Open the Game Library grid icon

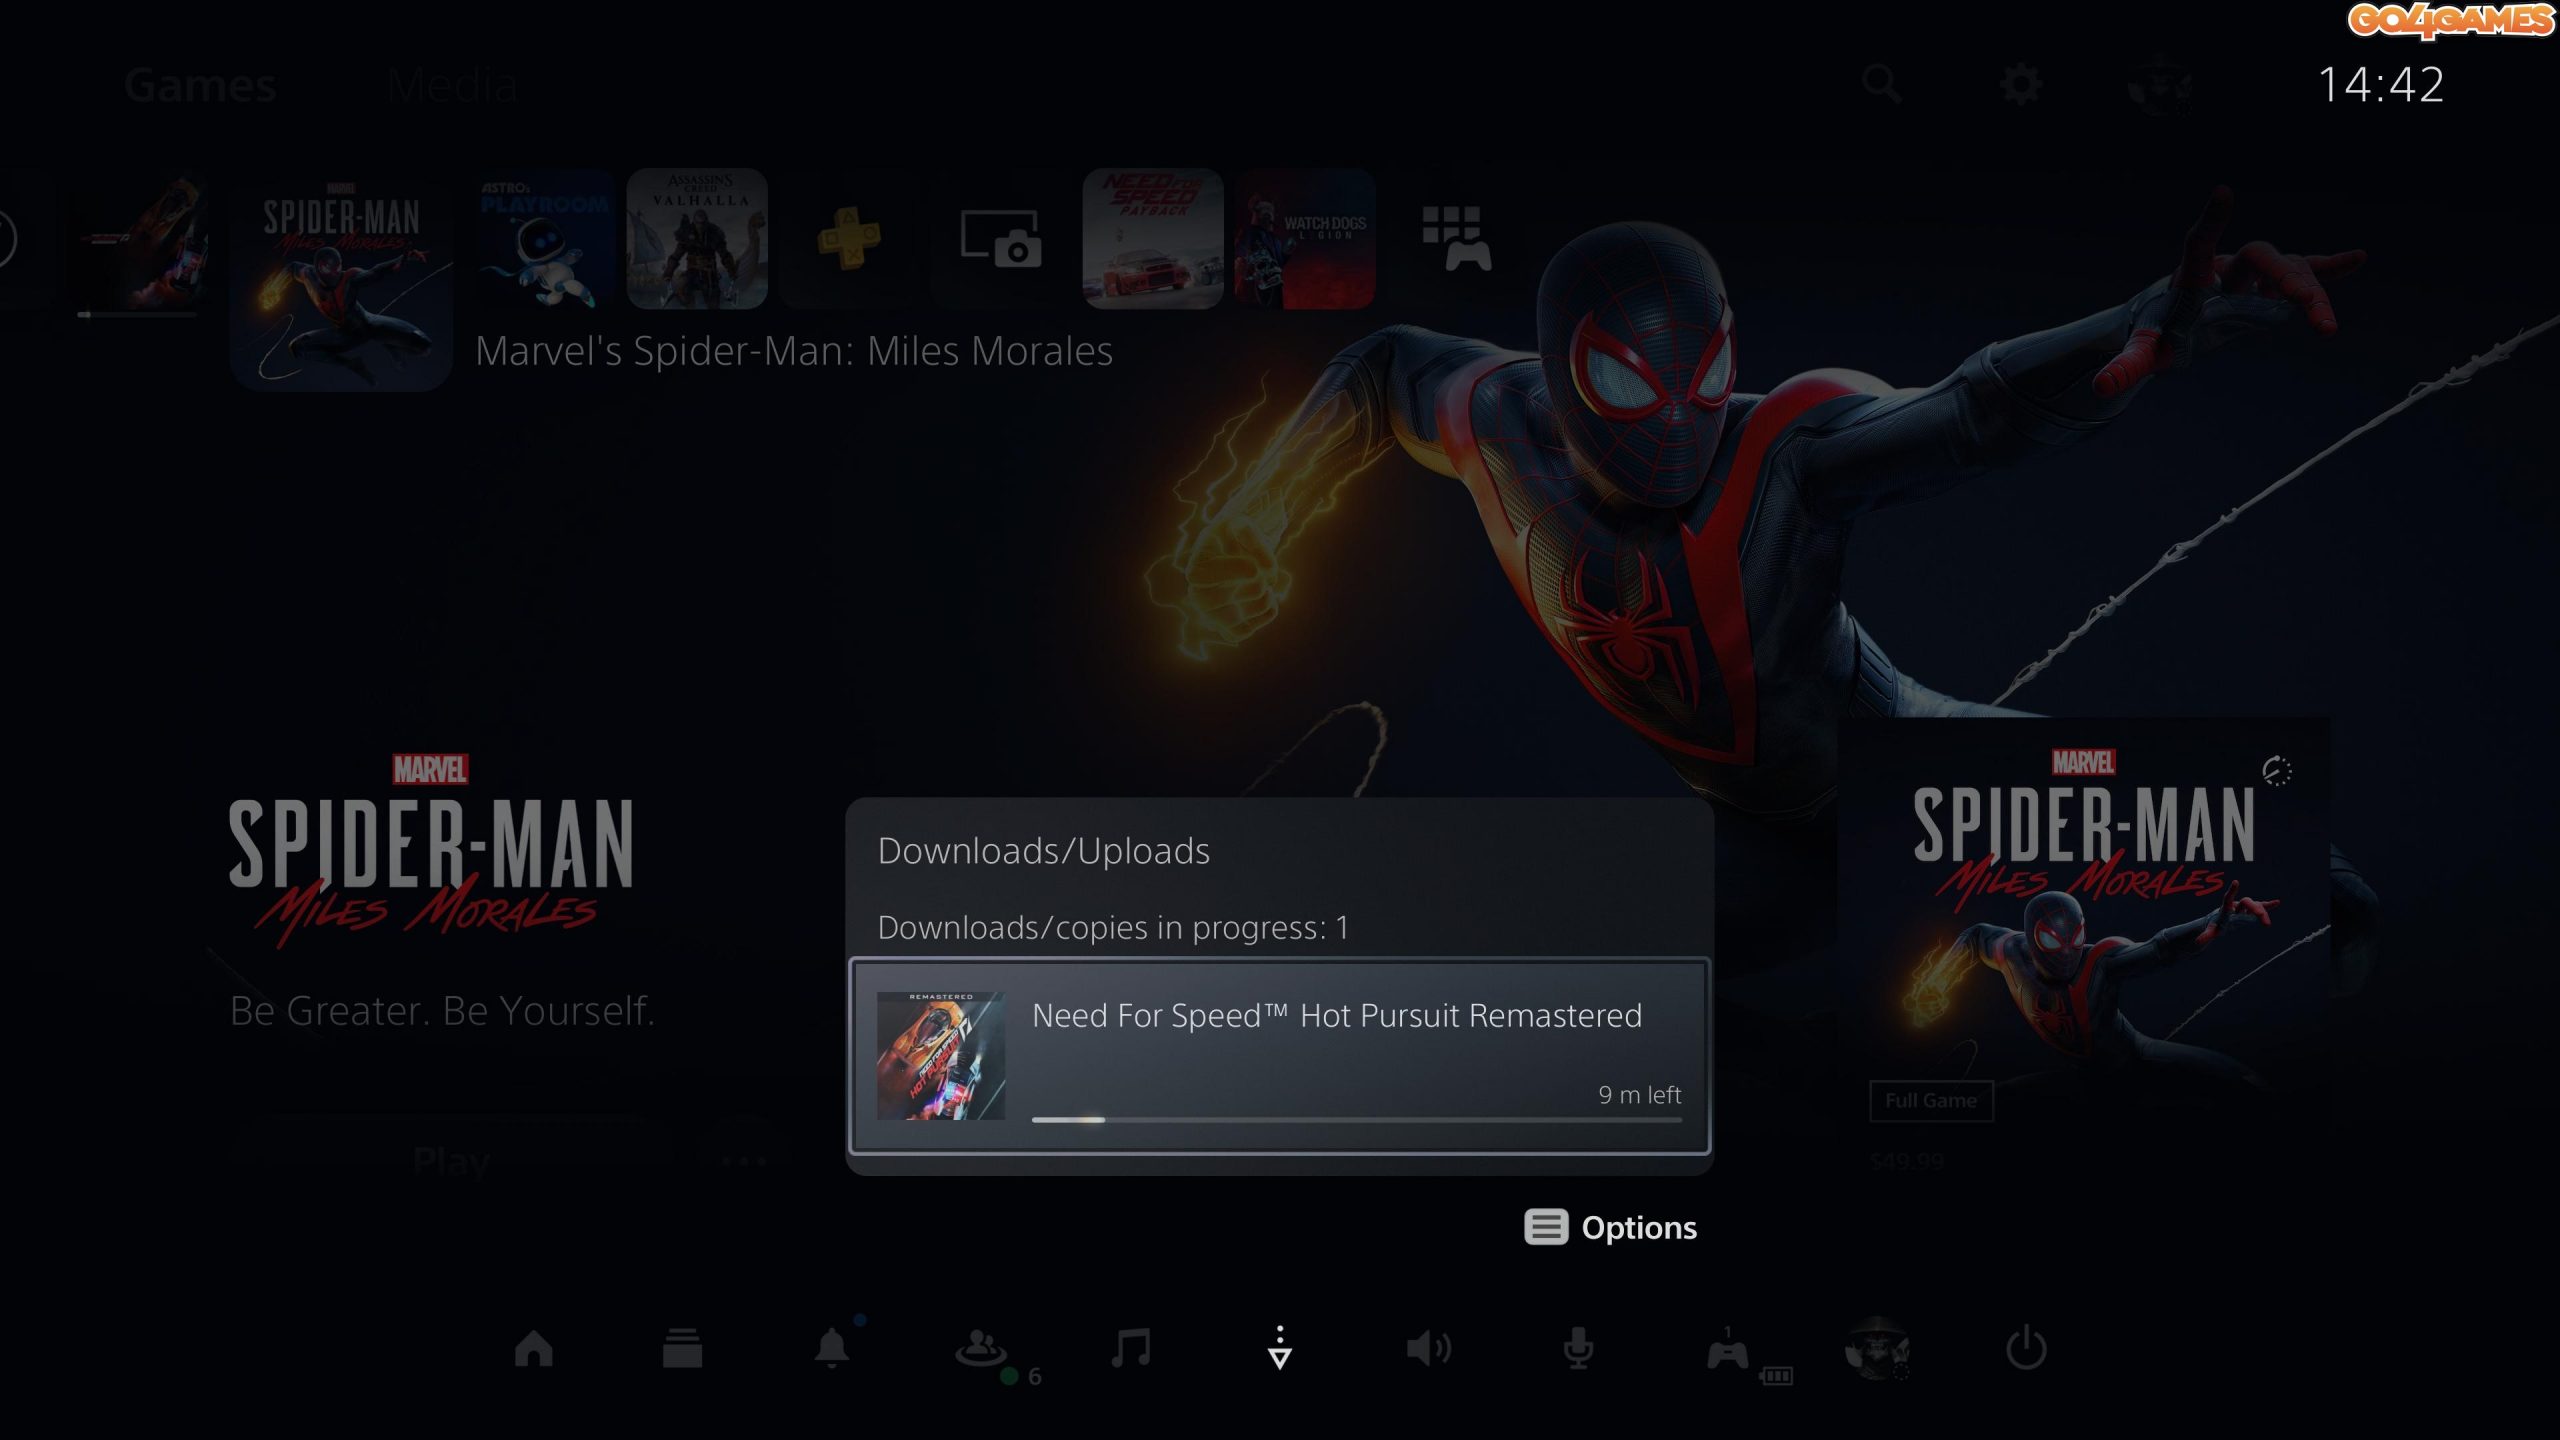click(x=1457, y=238)
